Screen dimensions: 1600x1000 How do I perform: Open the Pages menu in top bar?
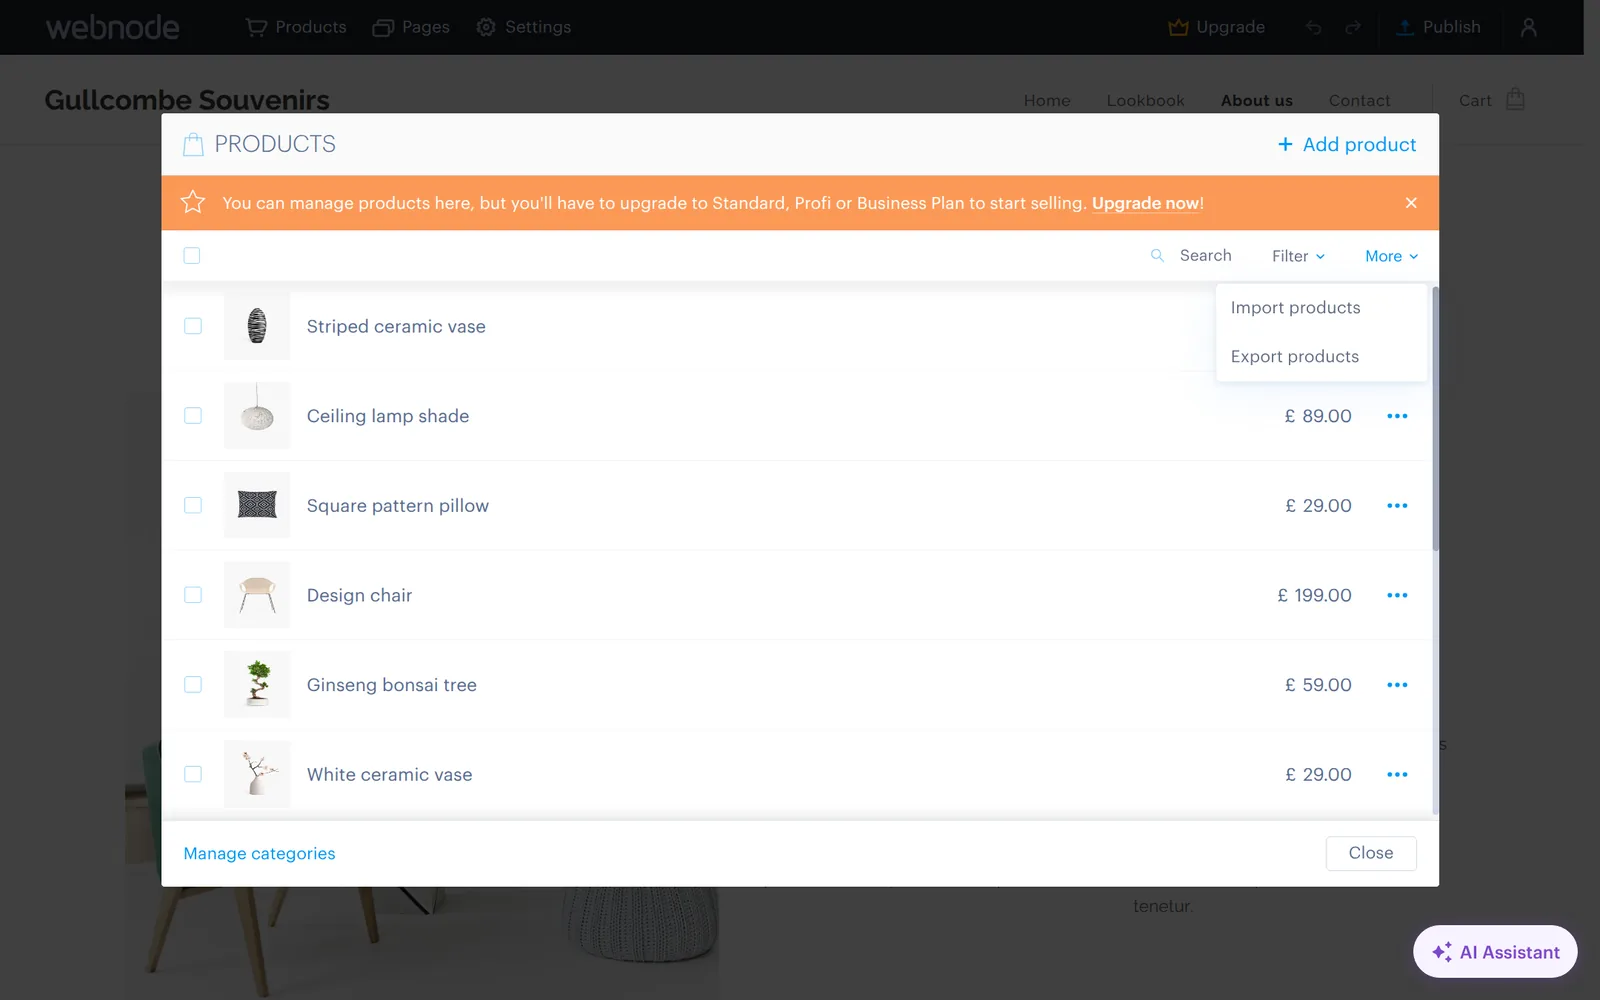411,27
